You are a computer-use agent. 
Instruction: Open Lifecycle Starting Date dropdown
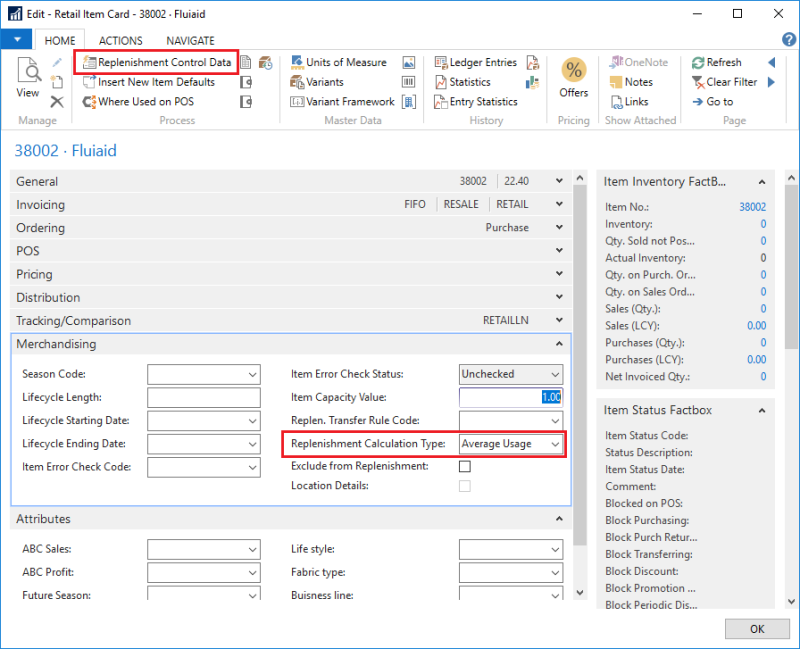click(x=253, y=420)
